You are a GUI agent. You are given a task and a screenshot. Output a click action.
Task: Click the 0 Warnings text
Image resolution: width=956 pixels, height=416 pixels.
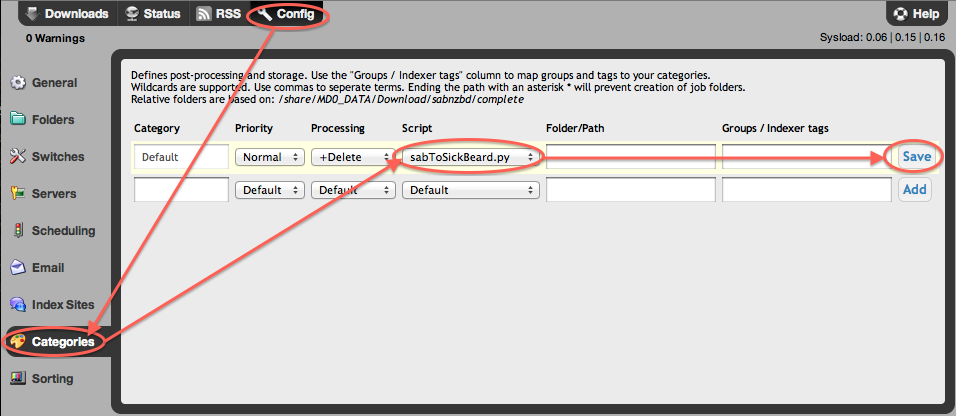click(55, 38)
